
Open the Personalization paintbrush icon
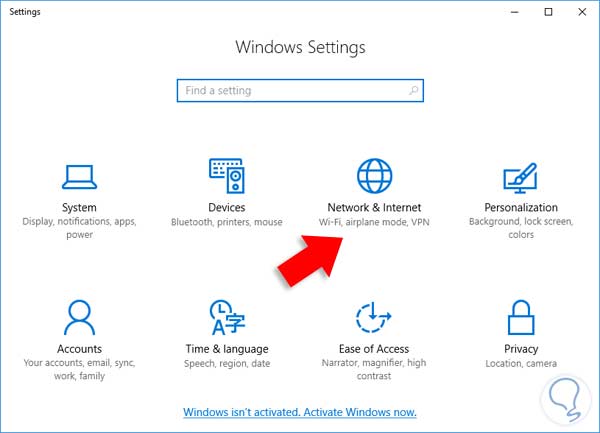(520, 178)
